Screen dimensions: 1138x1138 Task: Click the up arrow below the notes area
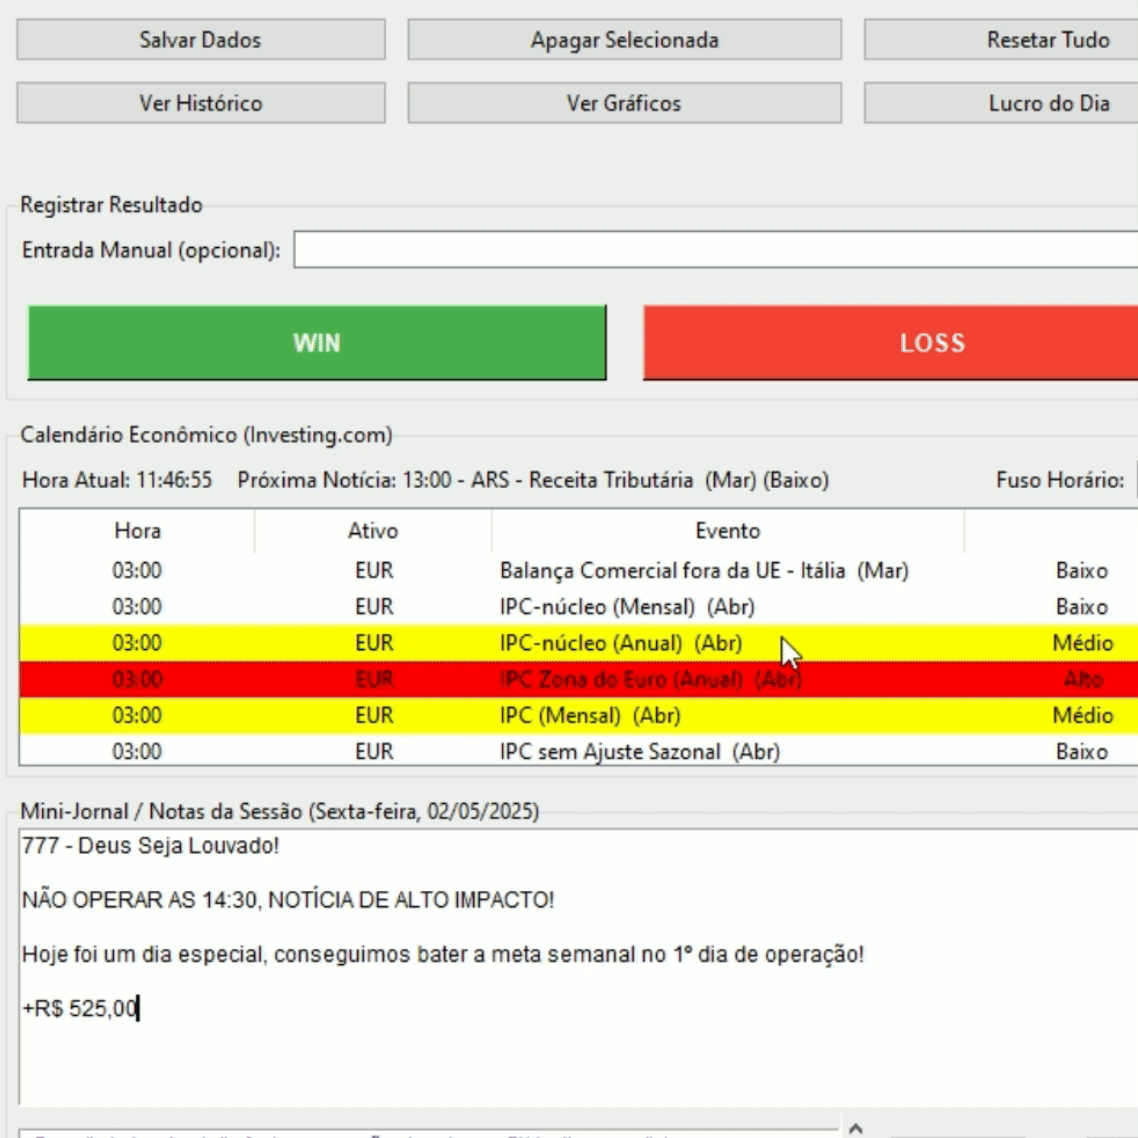click(856, 1128)
